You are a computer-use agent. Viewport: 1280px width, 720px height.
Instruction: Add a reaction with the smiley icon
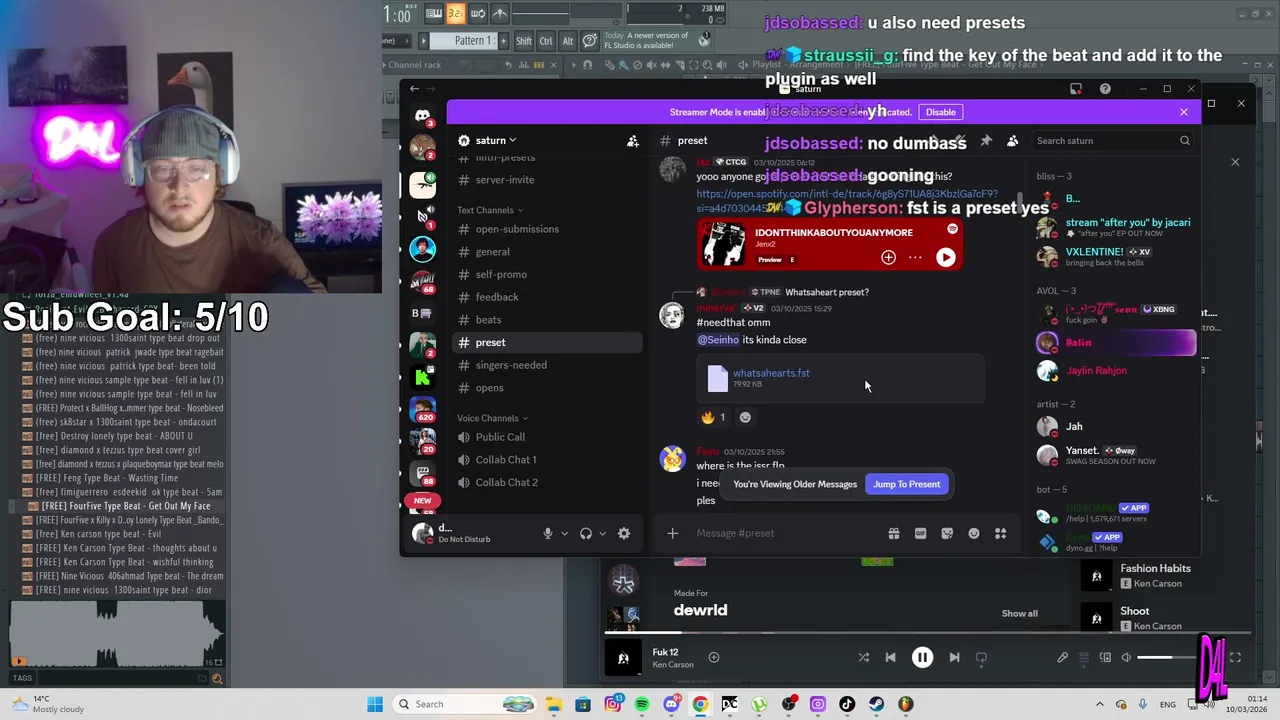745,417
